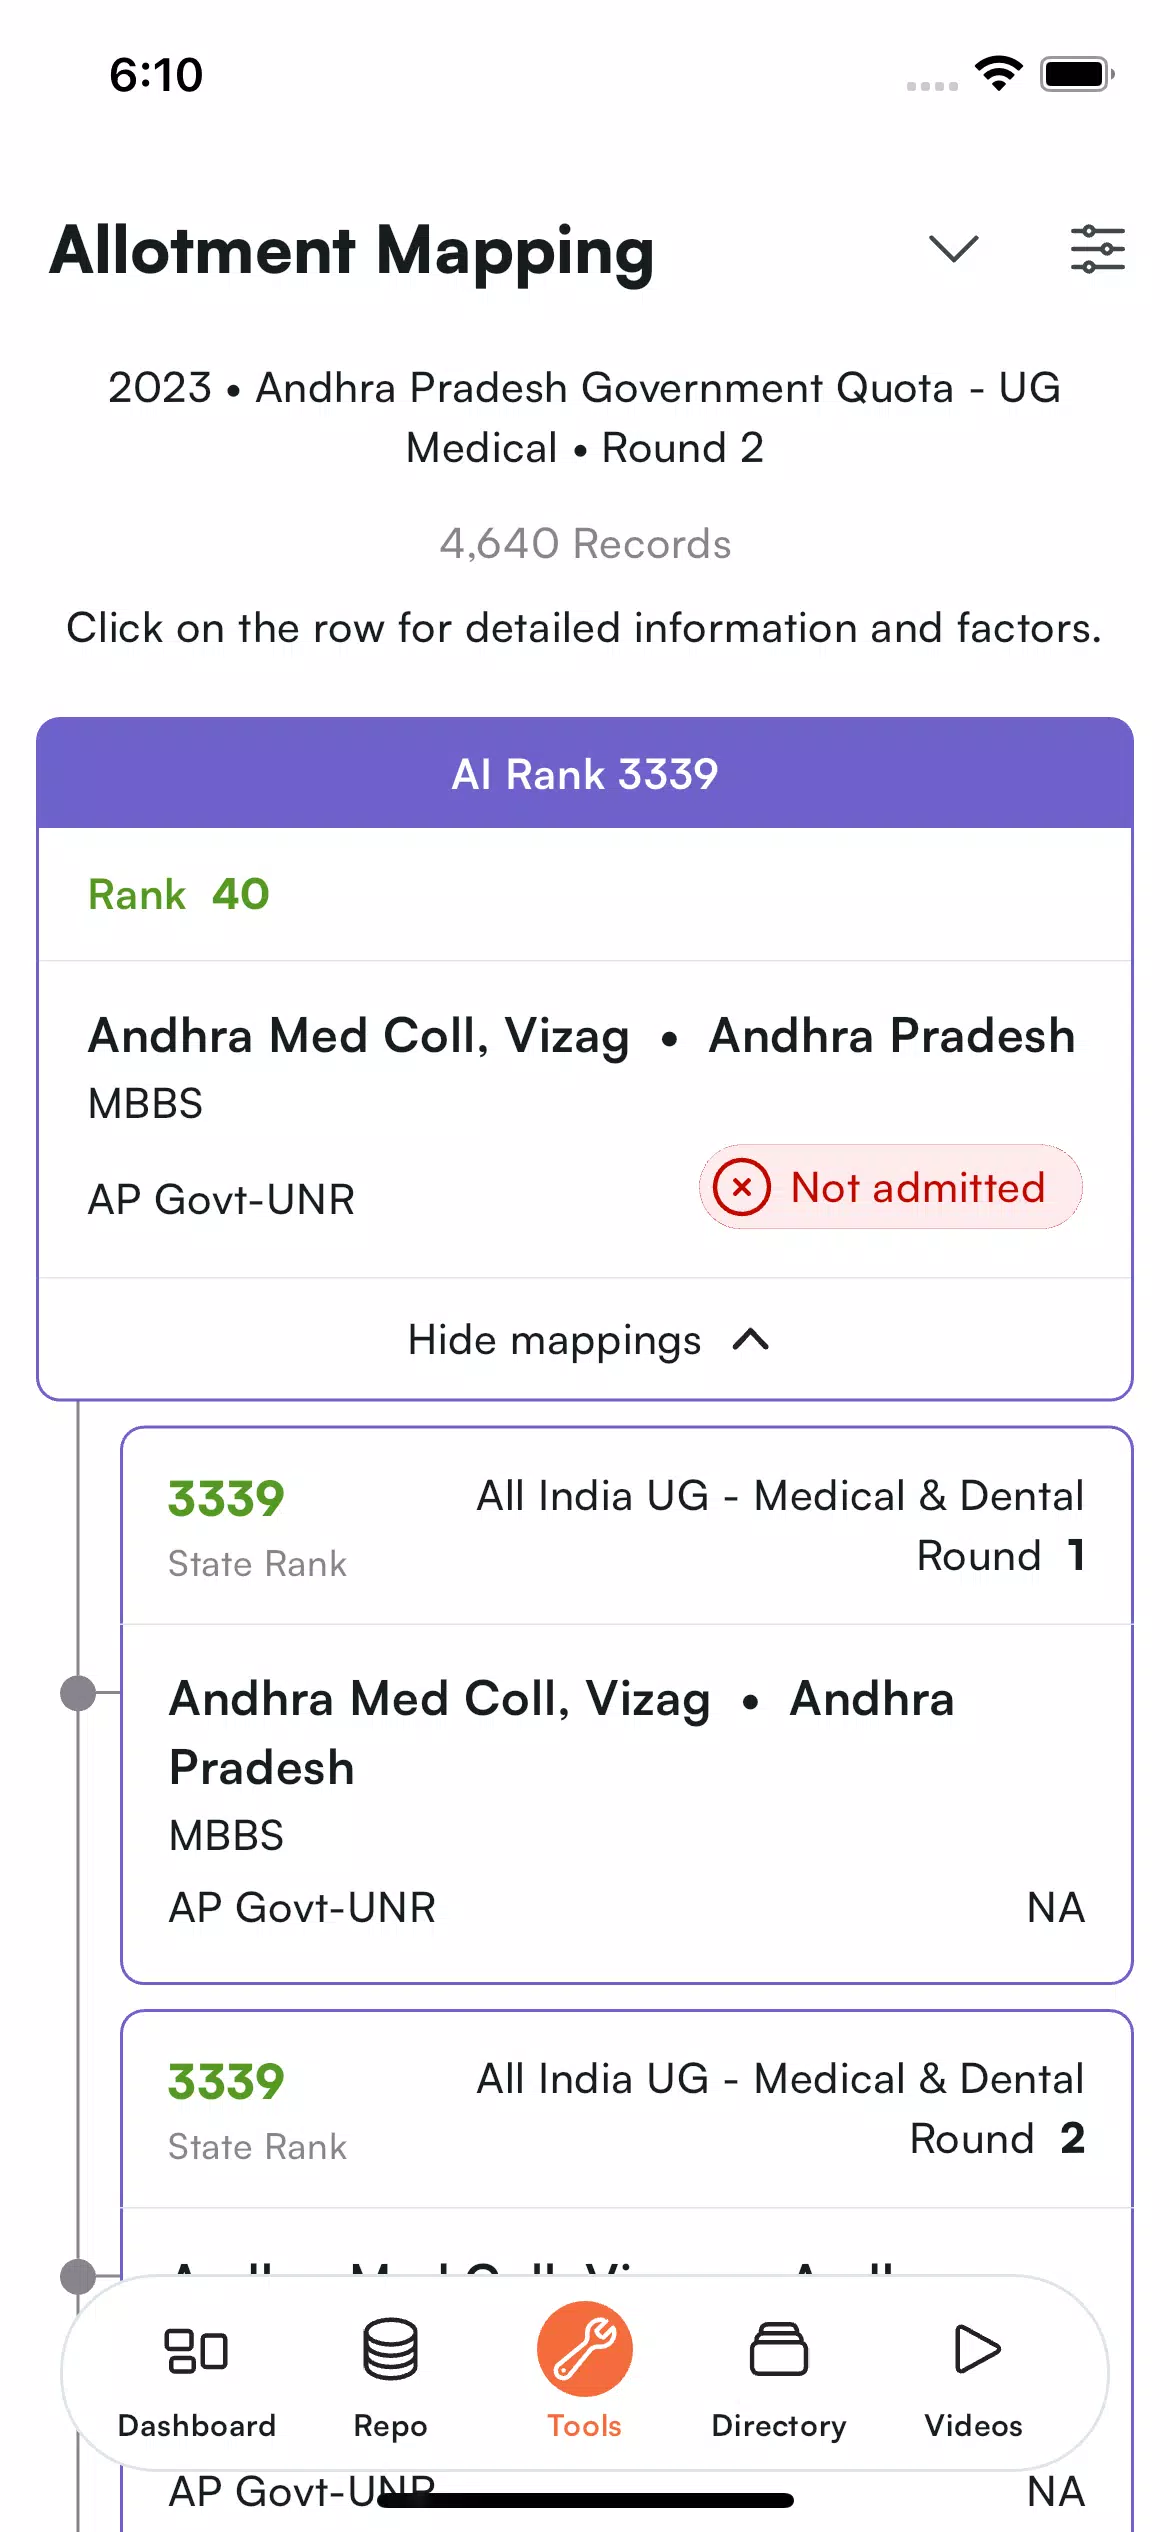
Task: Tap the Dashboard tab label
Action: tap(196, 2426)
